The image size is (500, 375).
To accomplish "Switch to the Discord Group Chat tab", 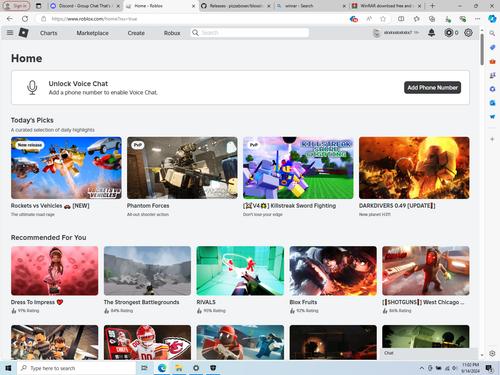I will [x=85, y=6].
